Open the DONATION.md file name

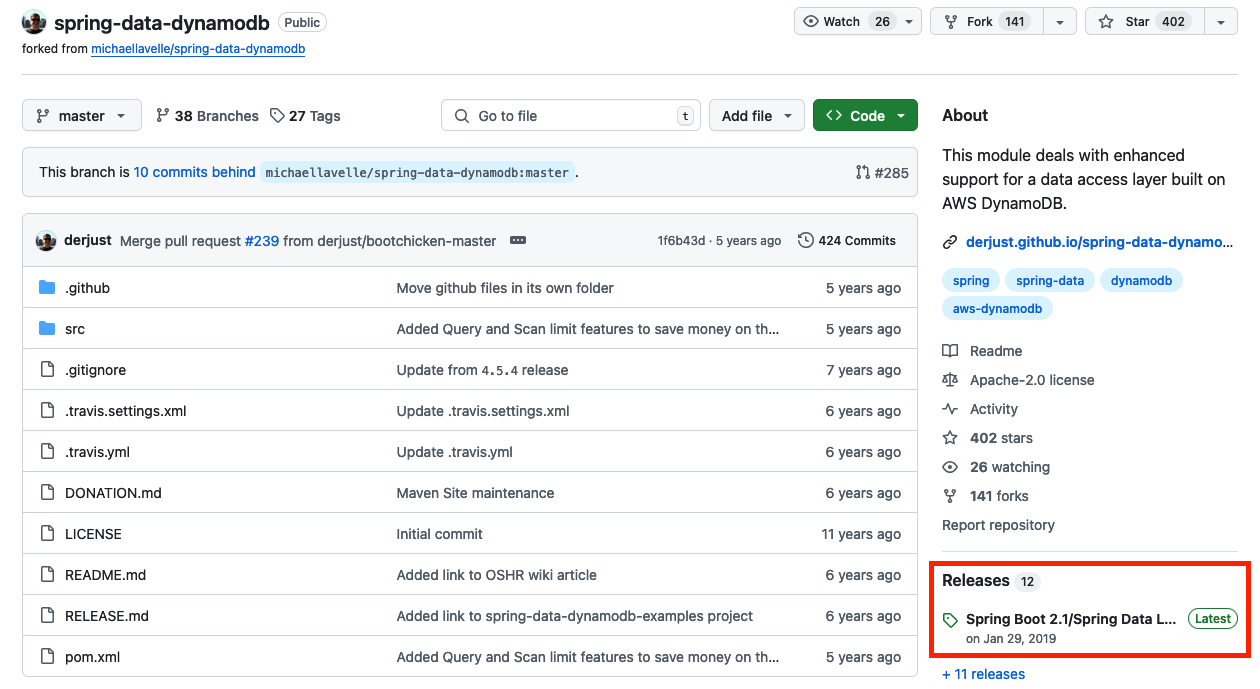click(x=113, y=493)
